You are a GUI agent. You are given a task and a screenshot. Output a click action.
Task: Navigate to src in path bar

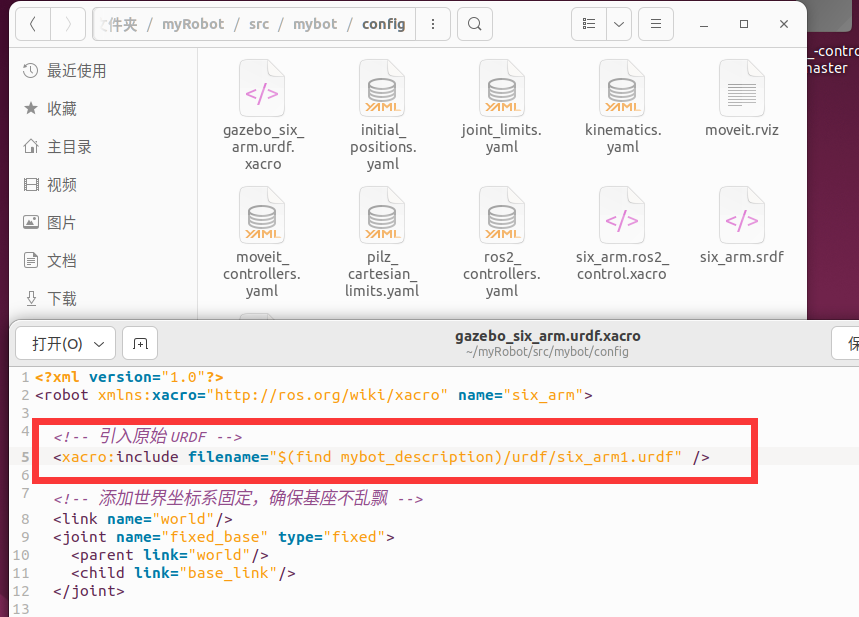[259, 24]
